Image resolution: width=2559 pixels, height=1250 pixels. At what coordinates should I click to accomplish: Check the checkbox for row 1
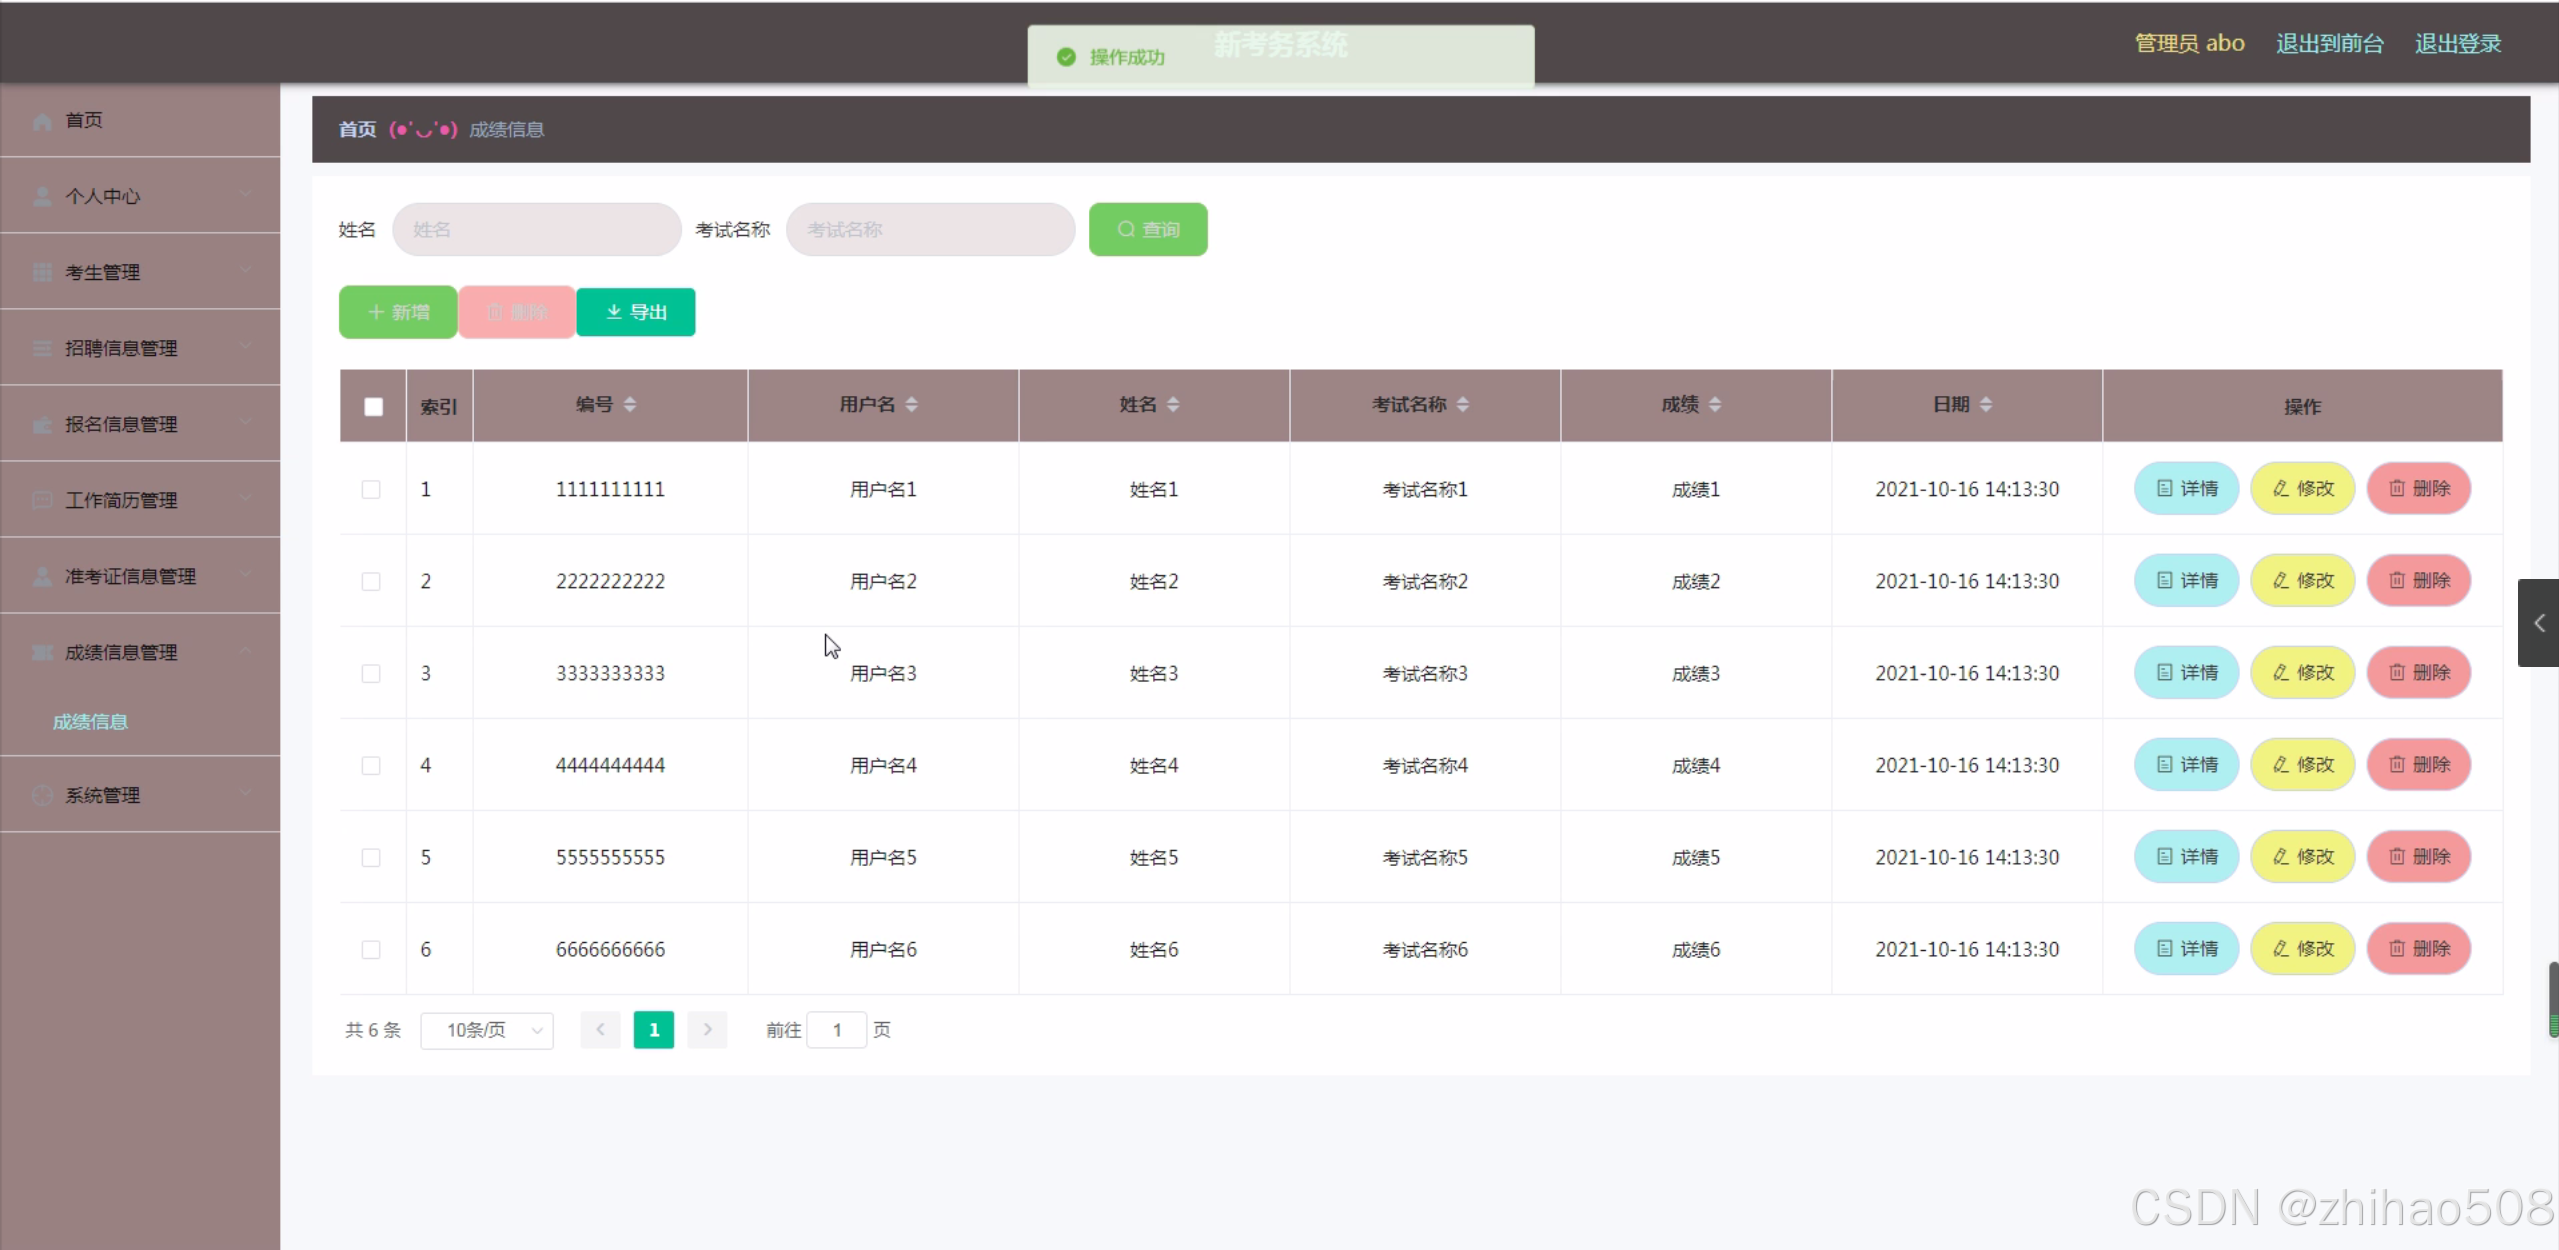(x=371, y=489)
